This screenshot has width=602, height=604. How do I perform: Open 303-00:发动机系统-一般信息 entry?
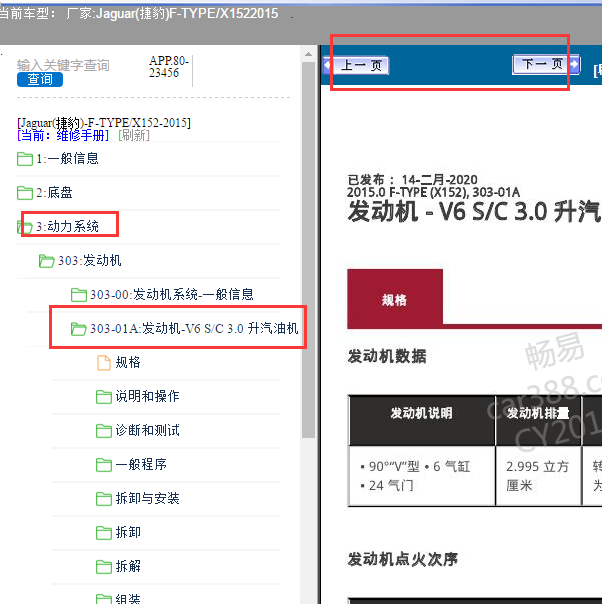click(171, 295)
